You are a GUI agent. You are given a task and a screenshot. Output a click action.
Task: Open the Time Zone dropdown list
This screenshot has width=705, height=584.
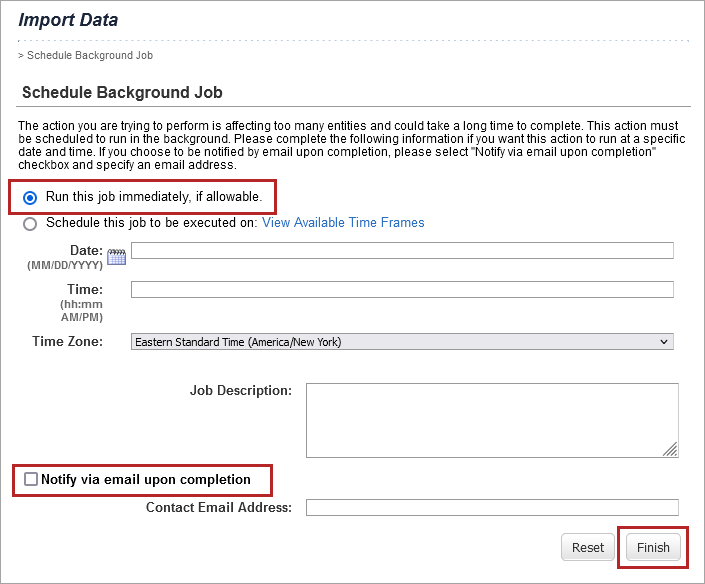point(402,342)
